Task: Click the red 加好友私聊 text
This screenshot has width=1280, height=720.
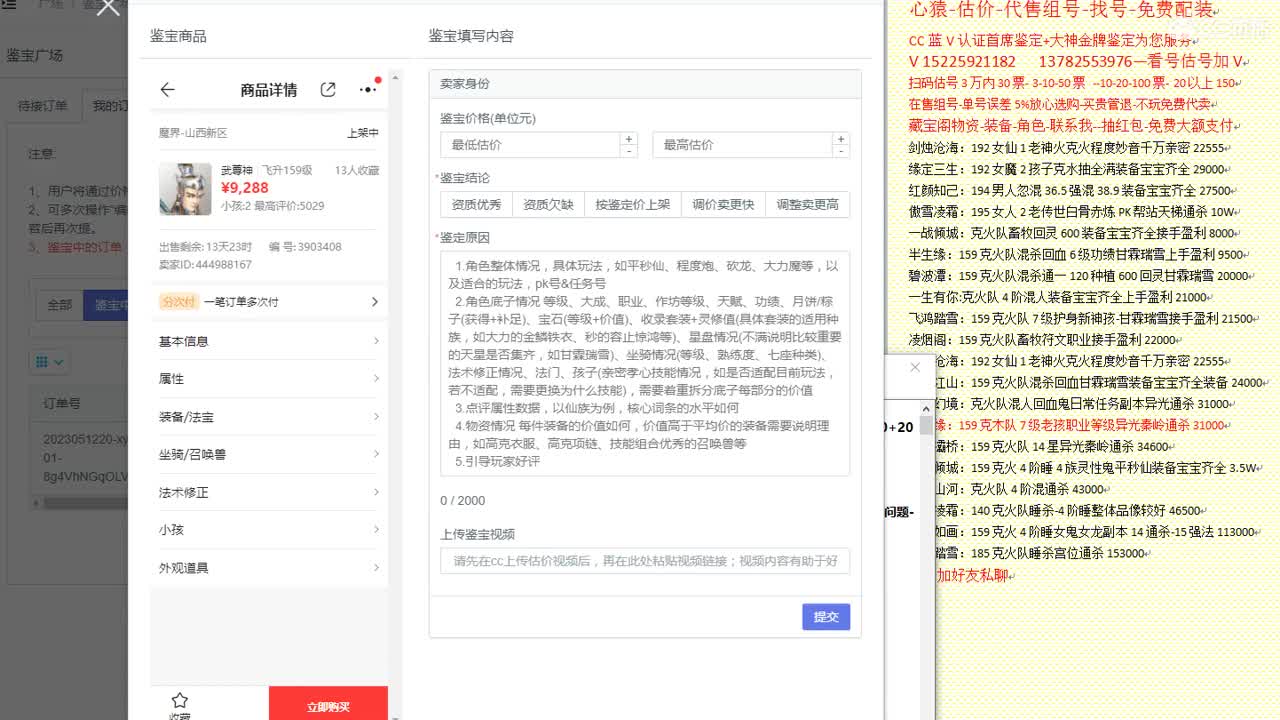Action: coord(972,575)
